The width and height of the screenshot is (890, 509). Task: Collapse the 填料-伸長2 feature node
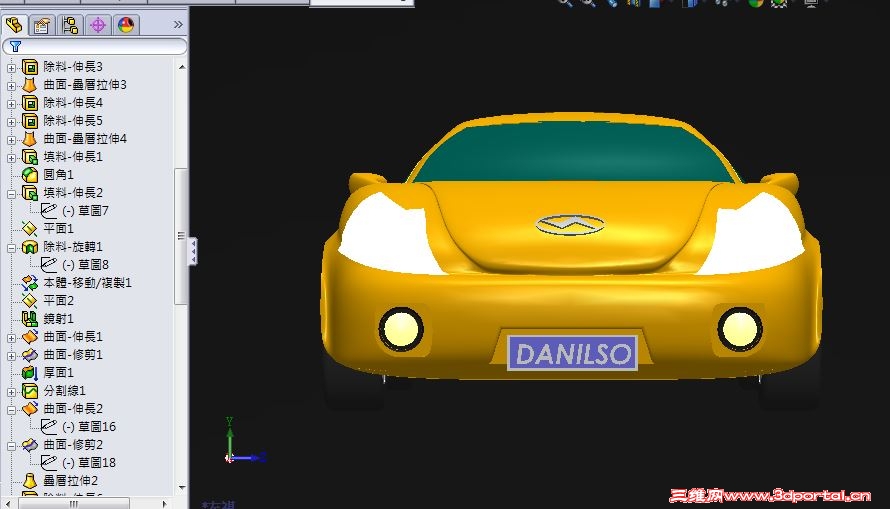point(11,193)
